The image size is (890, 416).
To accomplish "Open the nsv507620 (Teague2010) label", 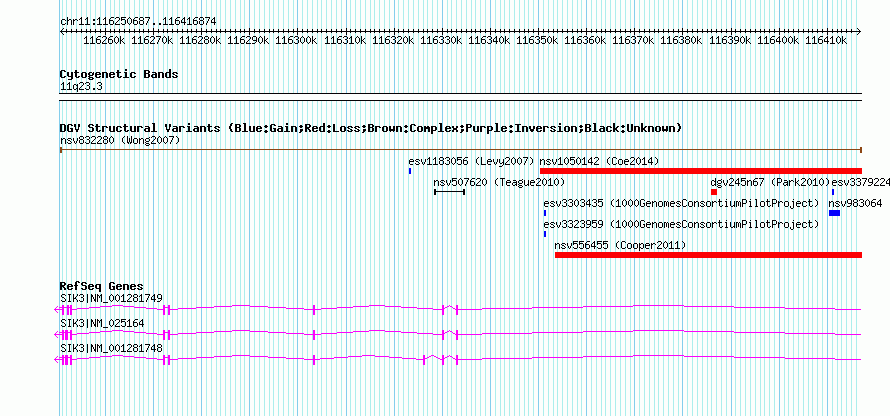I will pyautogui.click(x=499, y=182).
